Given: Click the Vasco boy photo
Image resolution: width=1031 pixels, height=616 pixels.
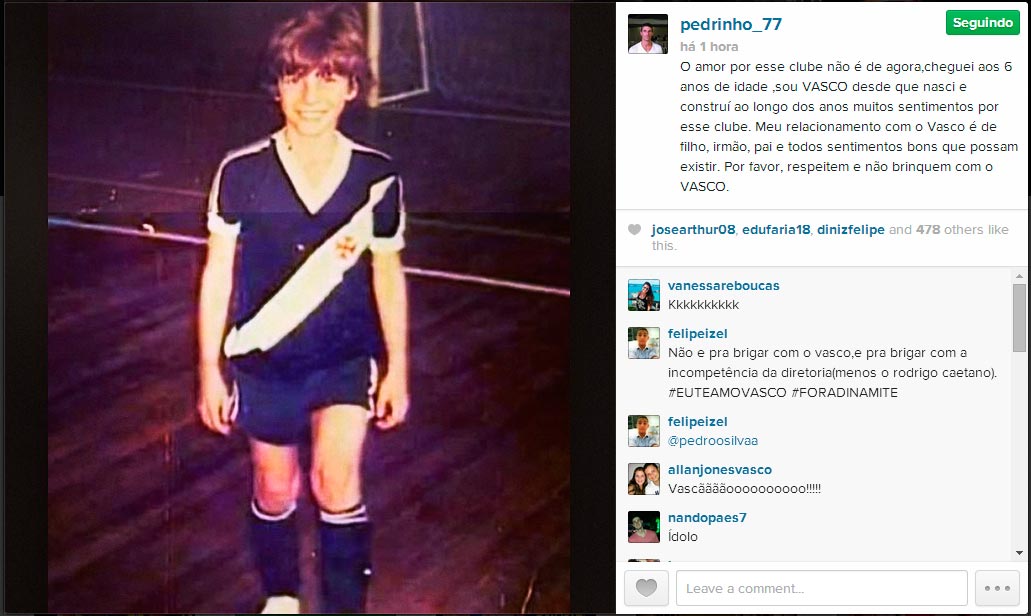Looking at the screenshot, I should [309, 308].
